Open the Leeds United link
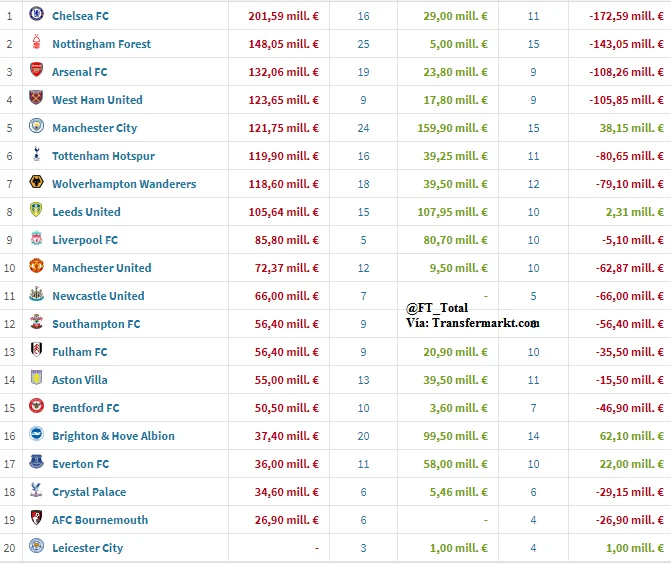This screenshot has width=671, height=563. (86, 212)
